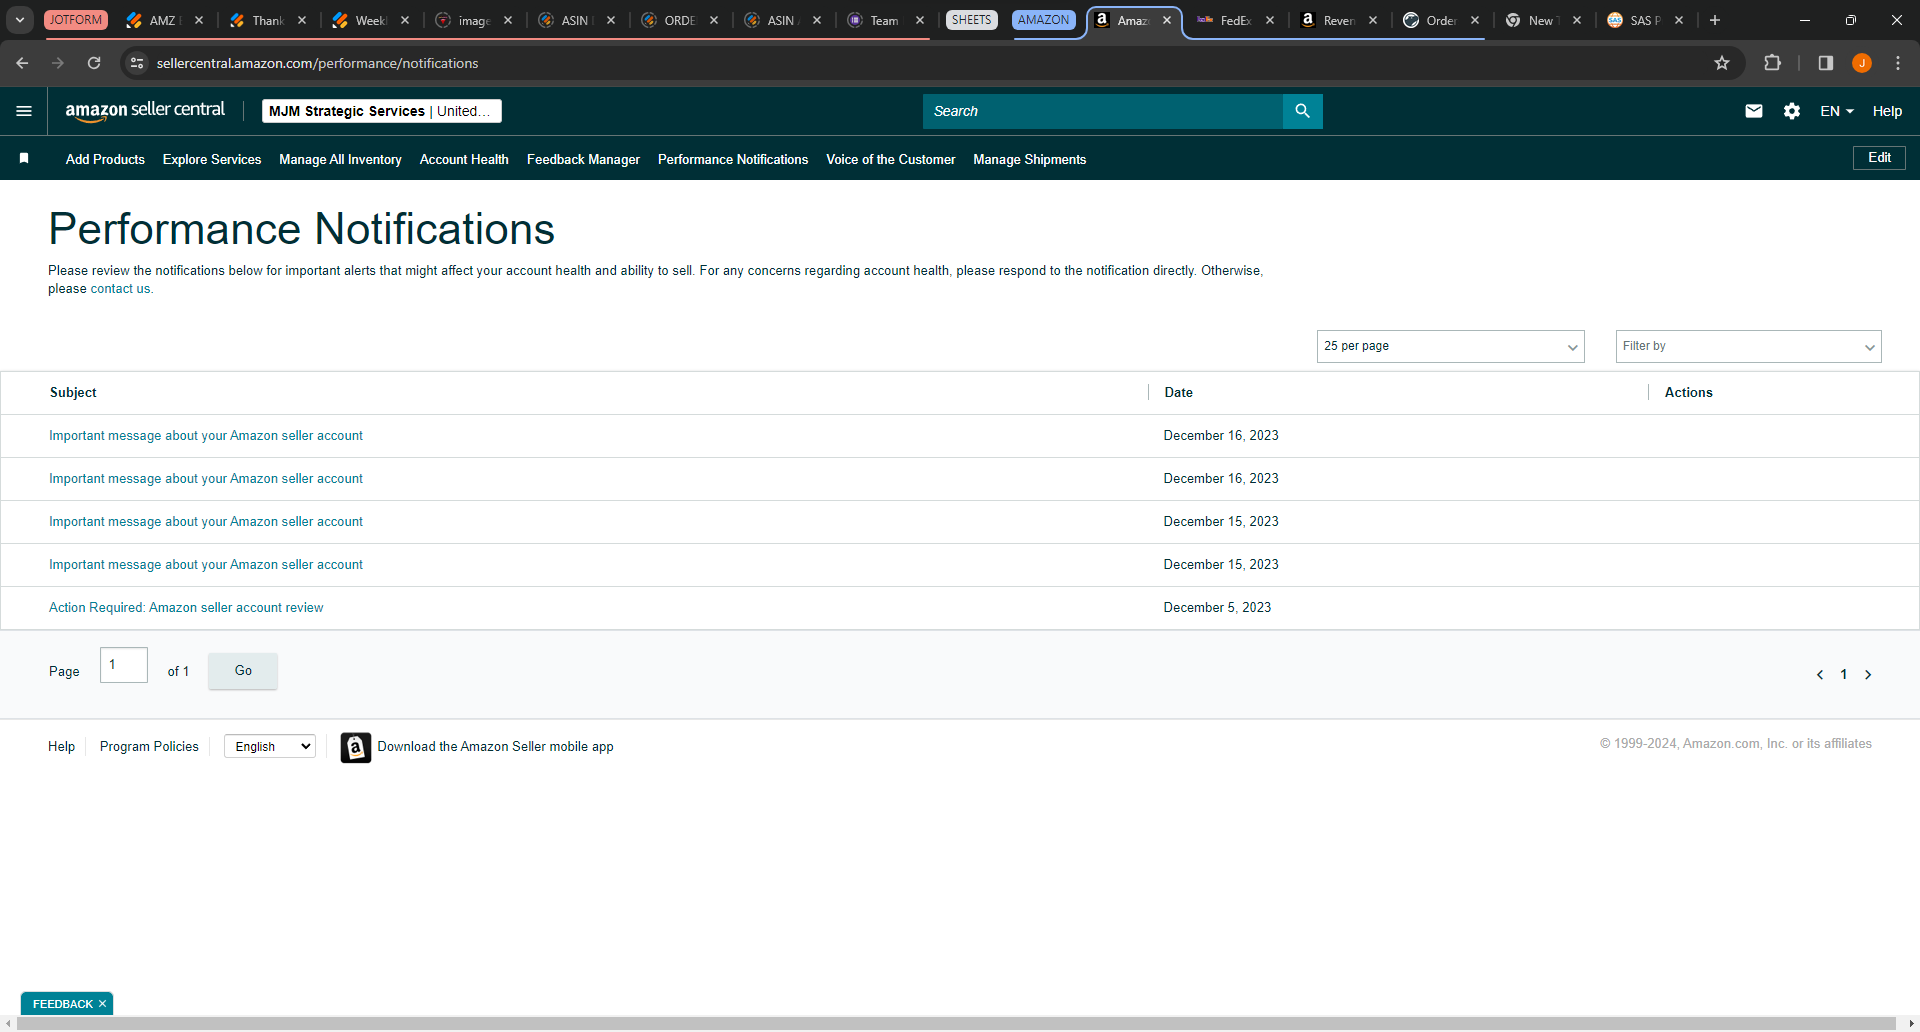The width and height of the screenshot is (1920, 1032).
Task: Open the Help link in header
Action: pyautogui.click(x=1887, y=111)
